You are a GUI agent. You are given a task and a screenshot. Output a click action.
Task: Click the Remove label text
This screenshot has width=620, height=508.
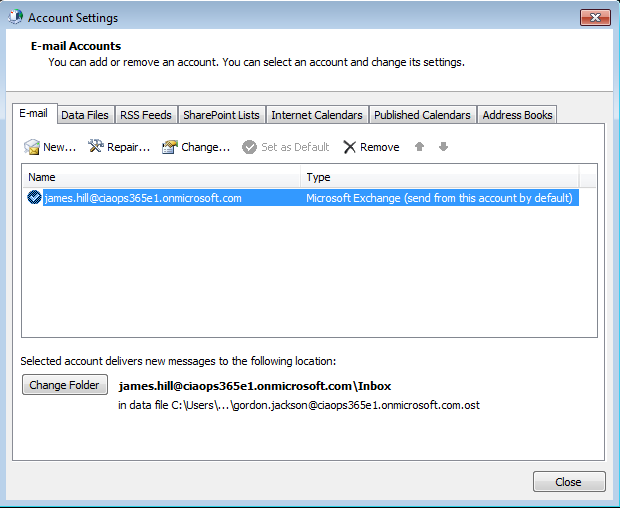[x=380, y=147]
